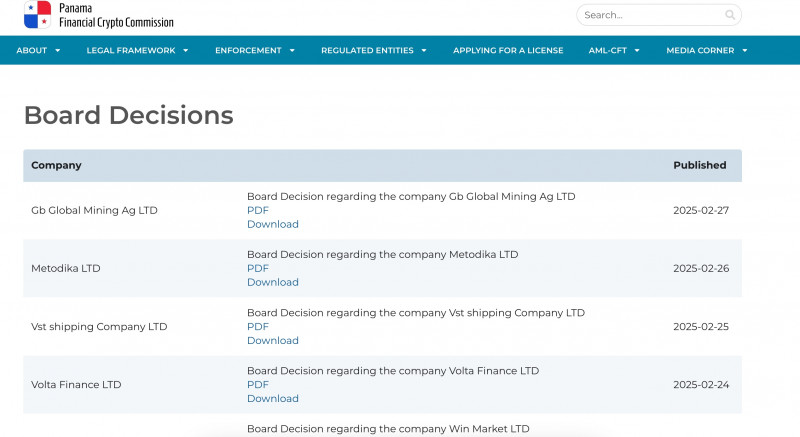Open PDF link for Vst shipping Company
This screenshot has height=437, width=800.
(x=258, y=326)
